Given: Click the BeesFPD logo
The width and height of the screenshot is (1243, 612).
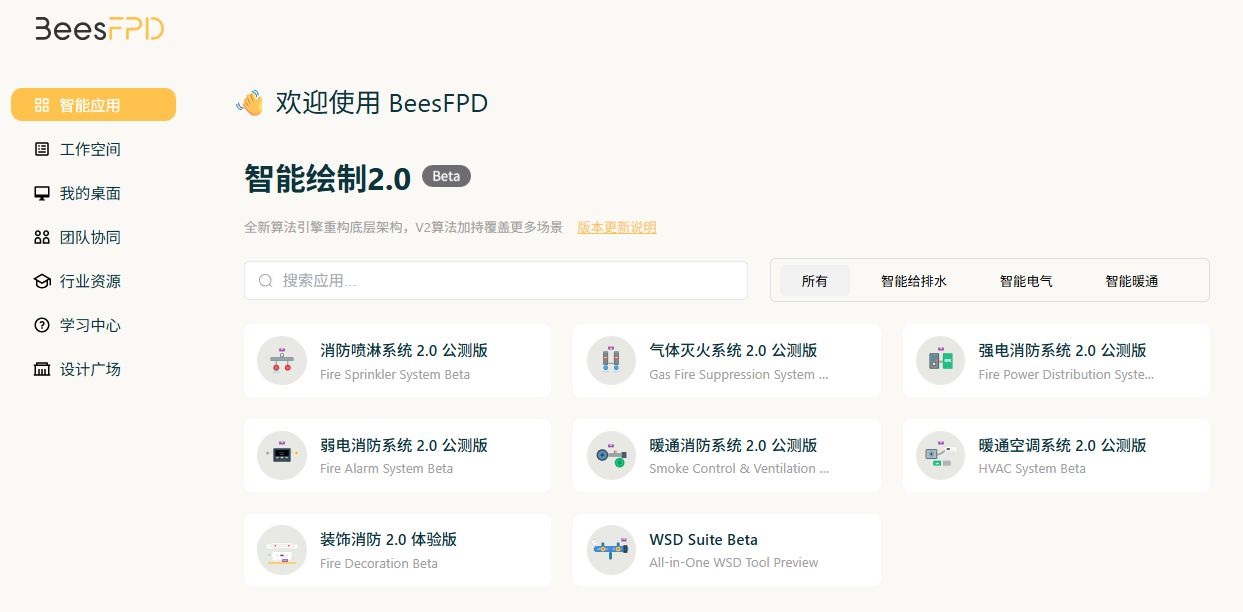Looking at the screenshot, I should tap(99, 29).
